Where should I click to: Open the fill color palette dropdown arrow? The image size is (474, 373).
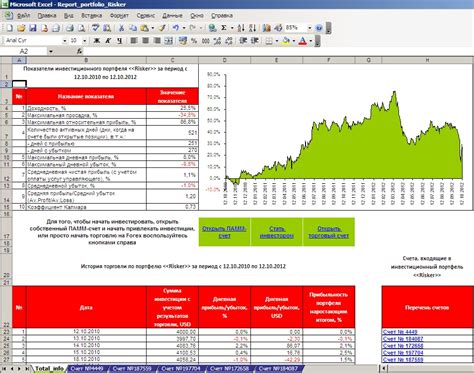pos(294,41)
